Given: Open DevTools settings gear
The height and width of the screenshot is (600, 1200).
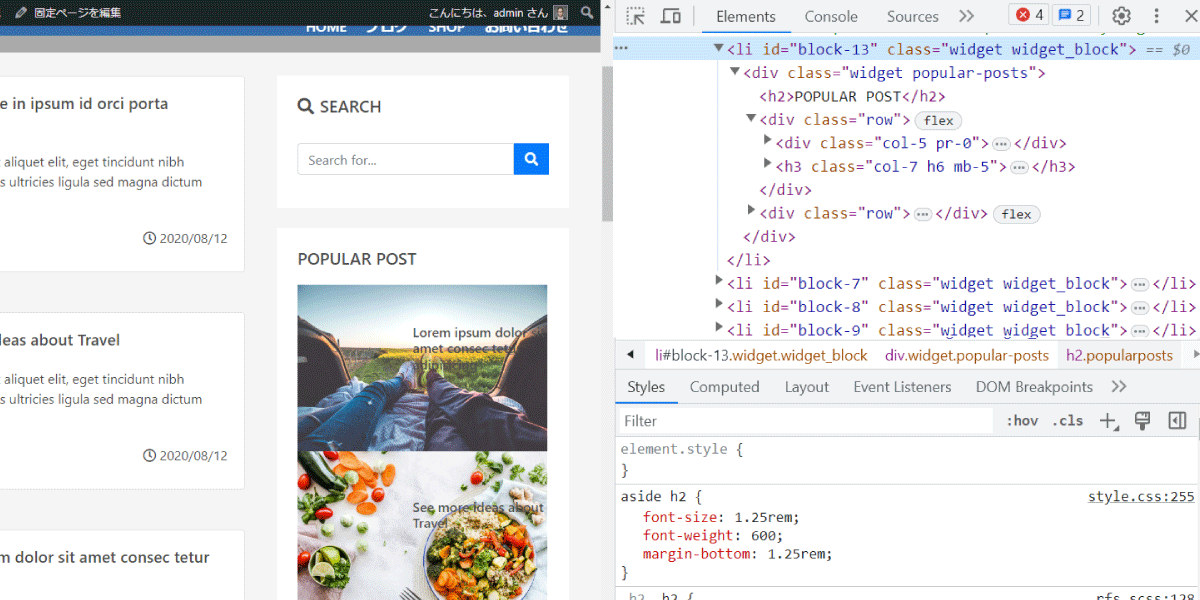Looking at the screenshot, I should coord(1122,16).
